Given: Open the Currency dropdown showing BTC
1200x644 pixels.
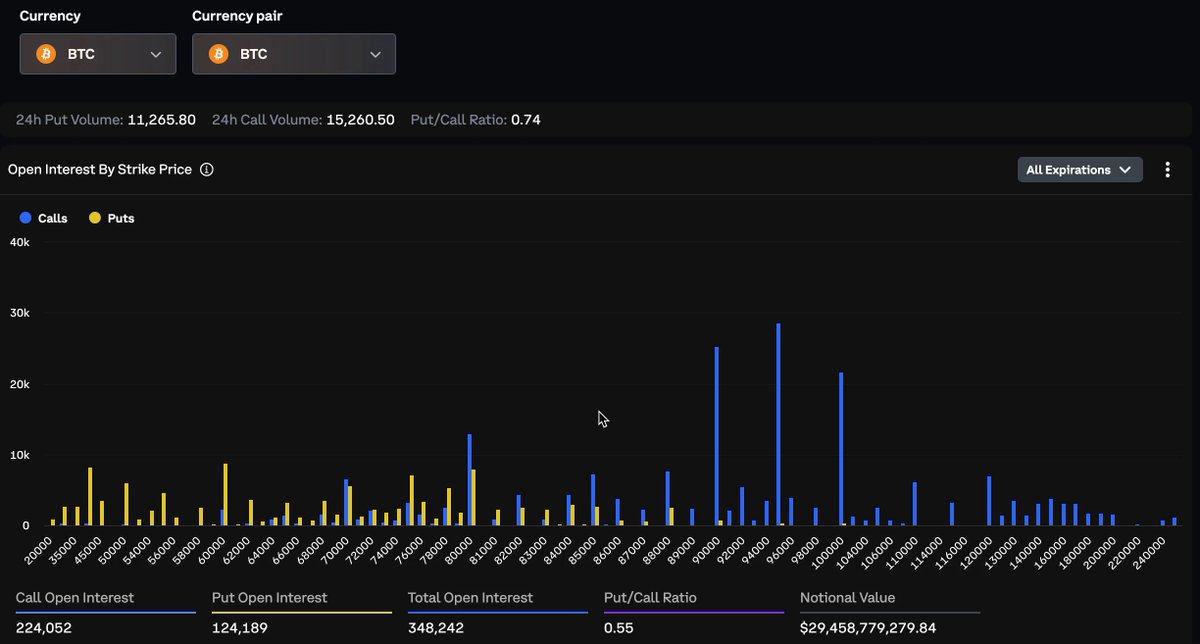Looking at the screenshot, I should (98, 54).
